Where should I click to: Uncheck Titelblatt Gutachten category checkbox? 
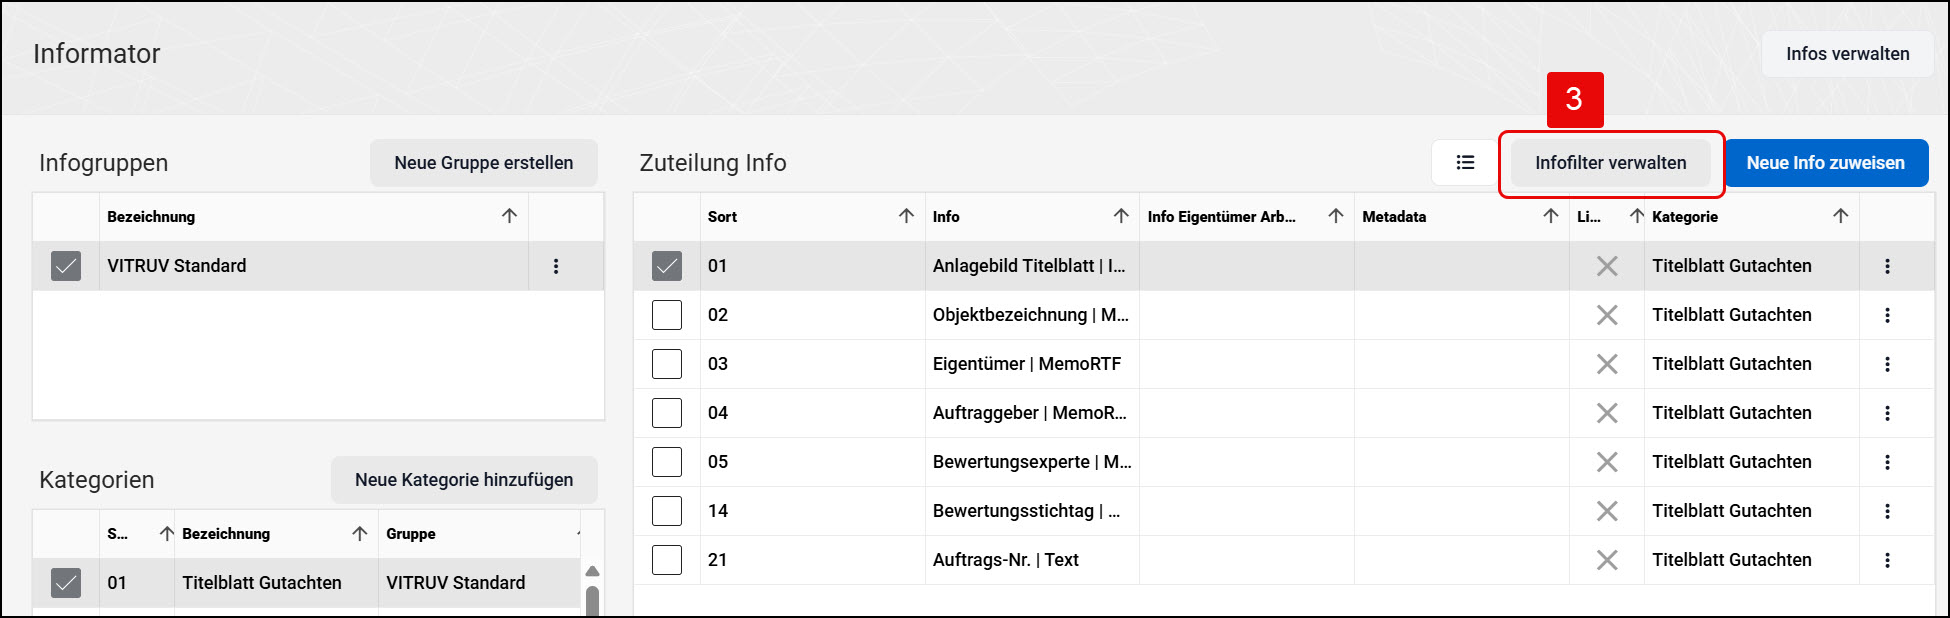pos(66,583)
